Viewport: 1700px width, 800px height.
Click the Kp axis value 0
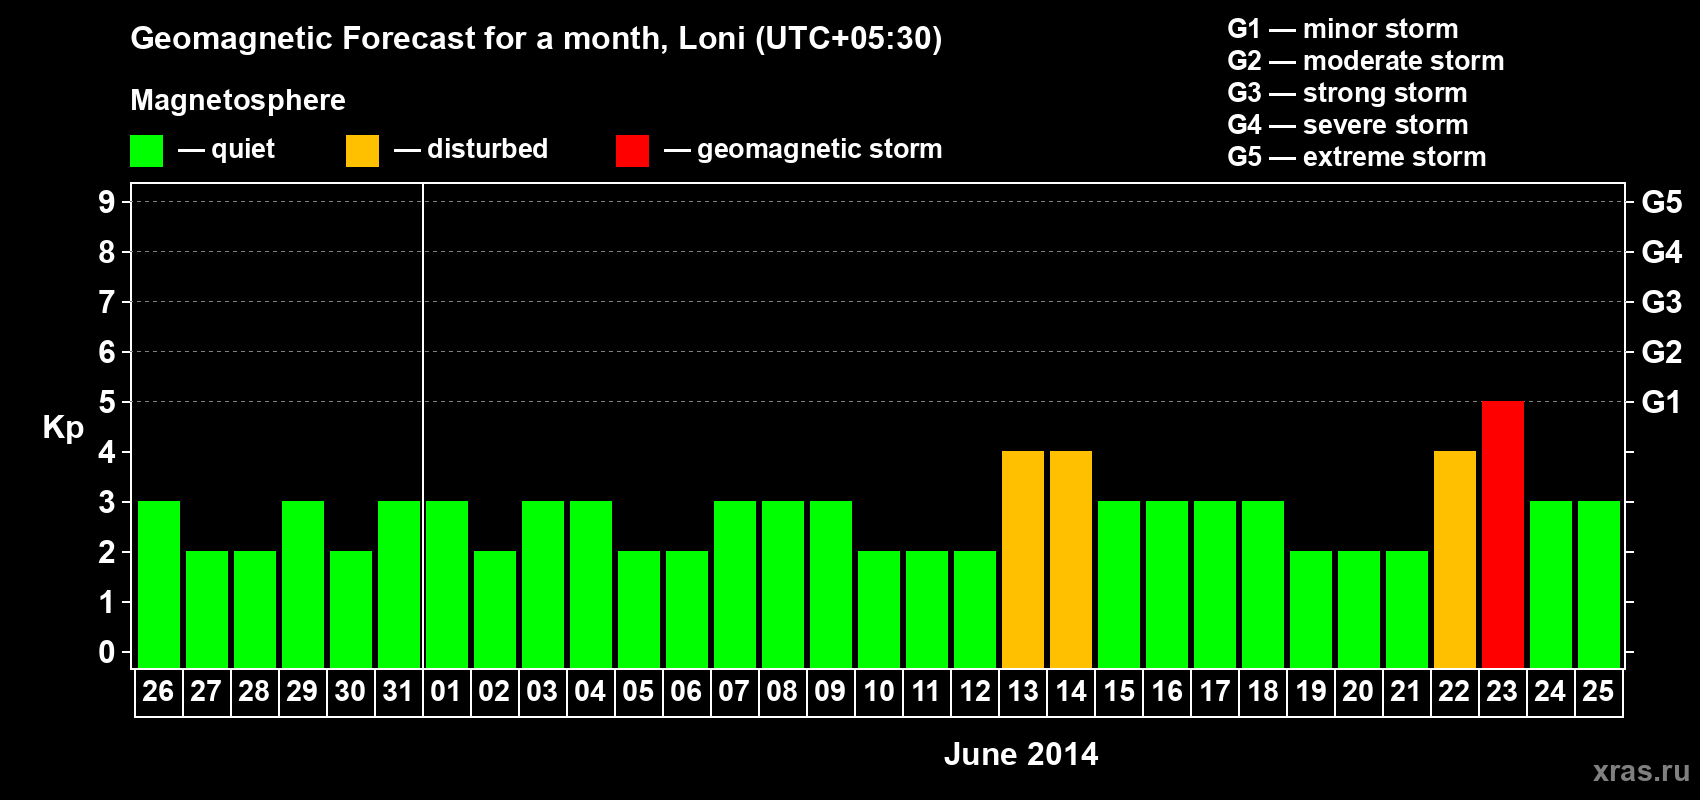pos(107,652)
